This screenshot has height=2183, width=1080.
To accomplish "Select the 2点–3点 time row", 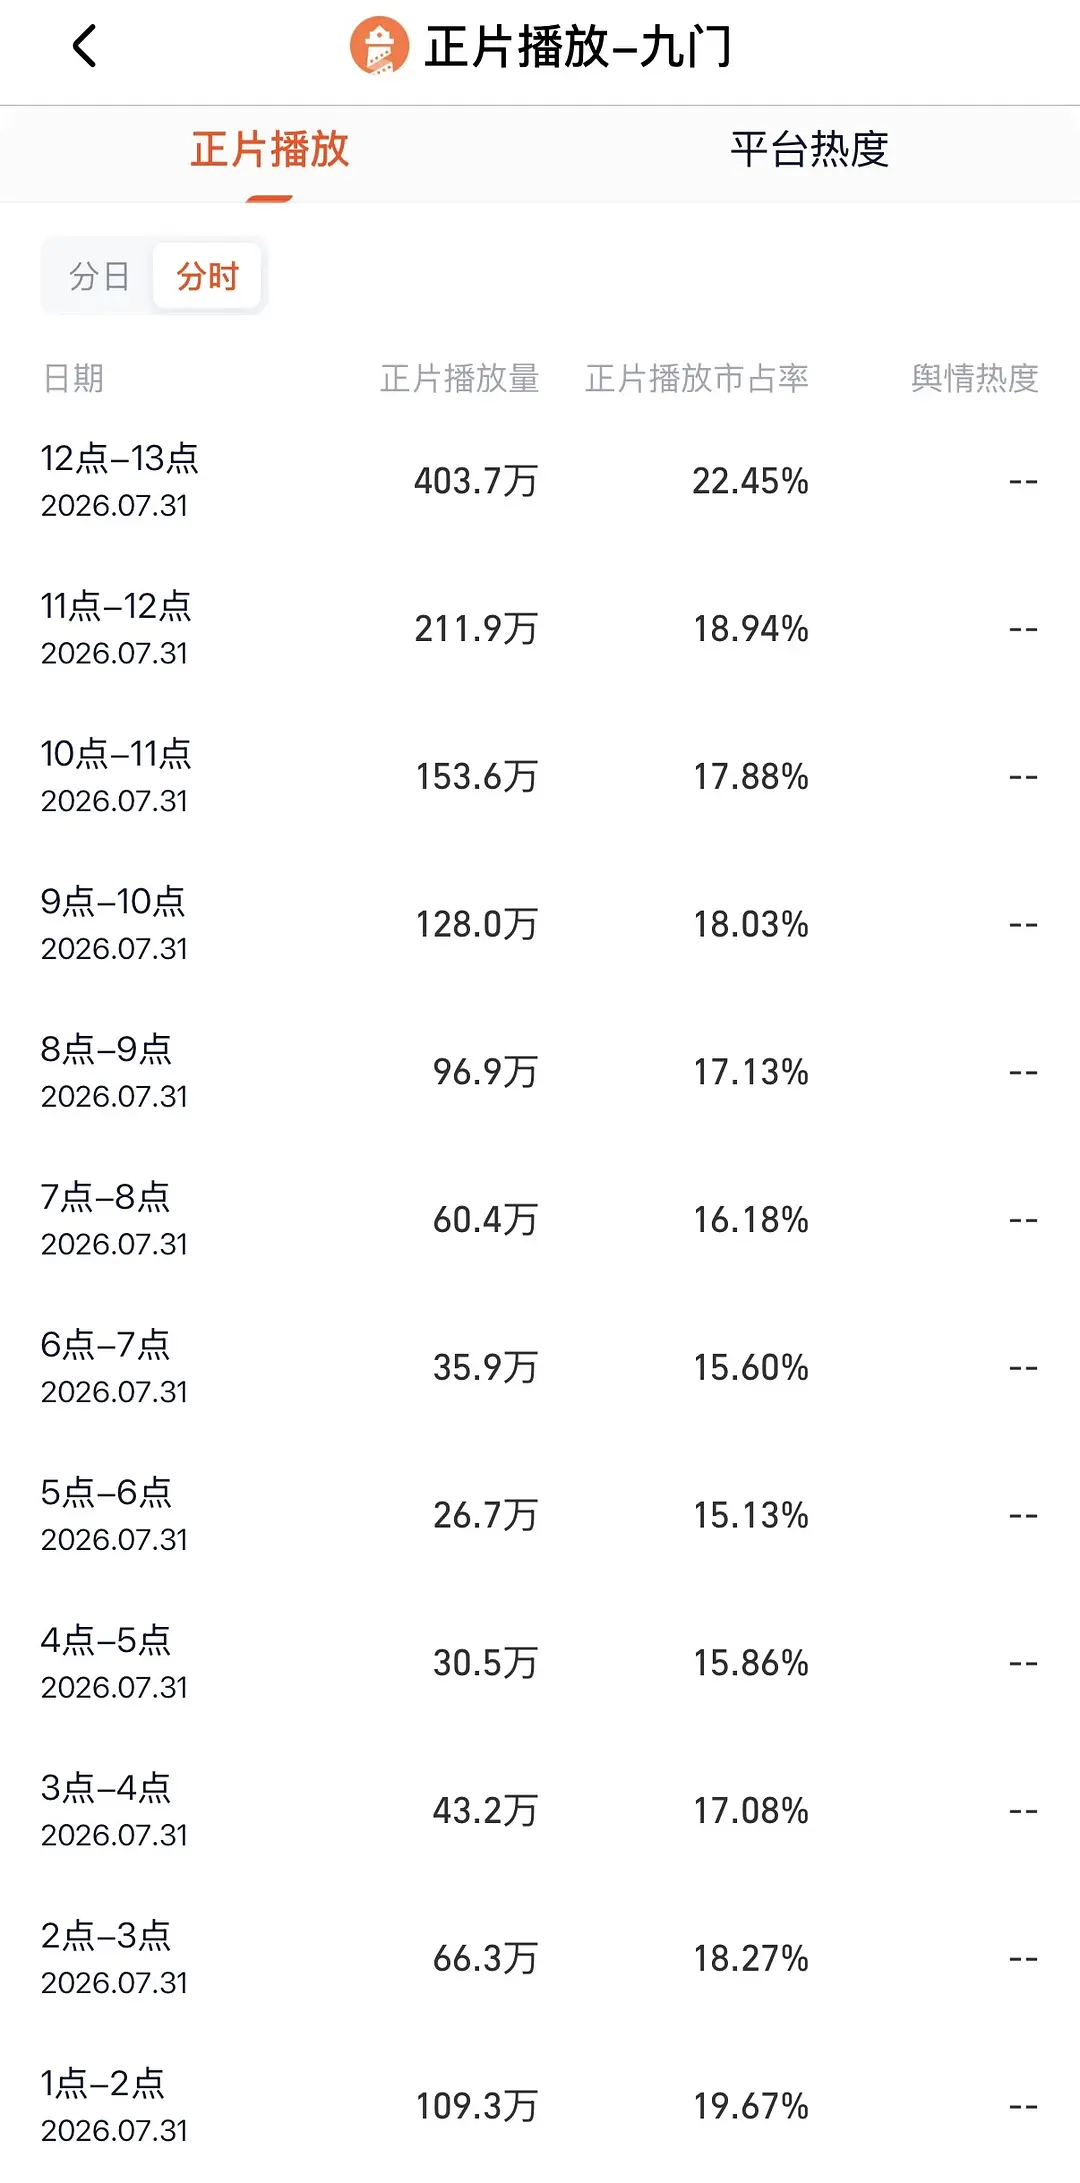I will [x=540, y=1958].
